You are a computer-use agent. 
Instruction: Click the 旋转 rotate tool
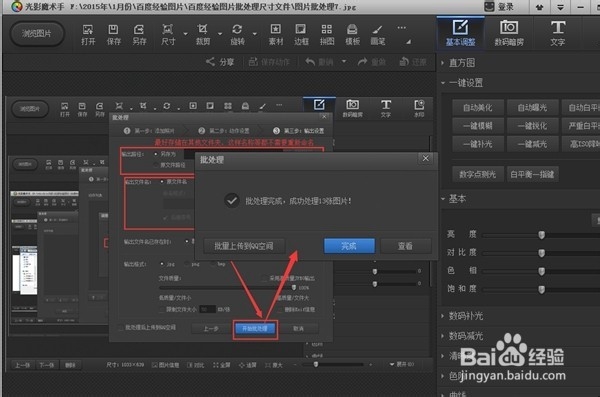pyautogui.click(x=237, y=34)
